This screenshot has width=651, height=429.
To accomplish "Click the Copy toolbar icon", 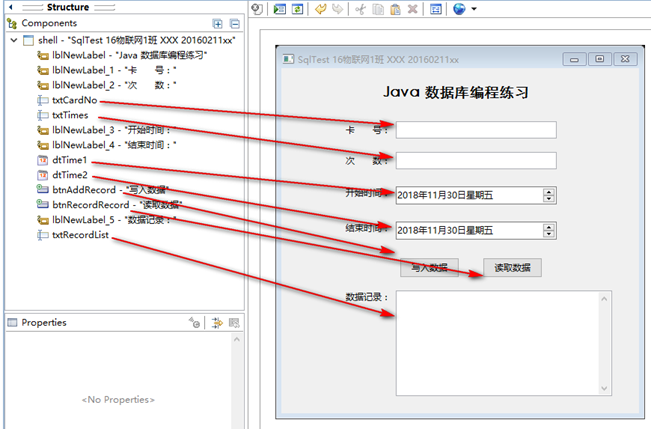I will (x=378, y=9).
